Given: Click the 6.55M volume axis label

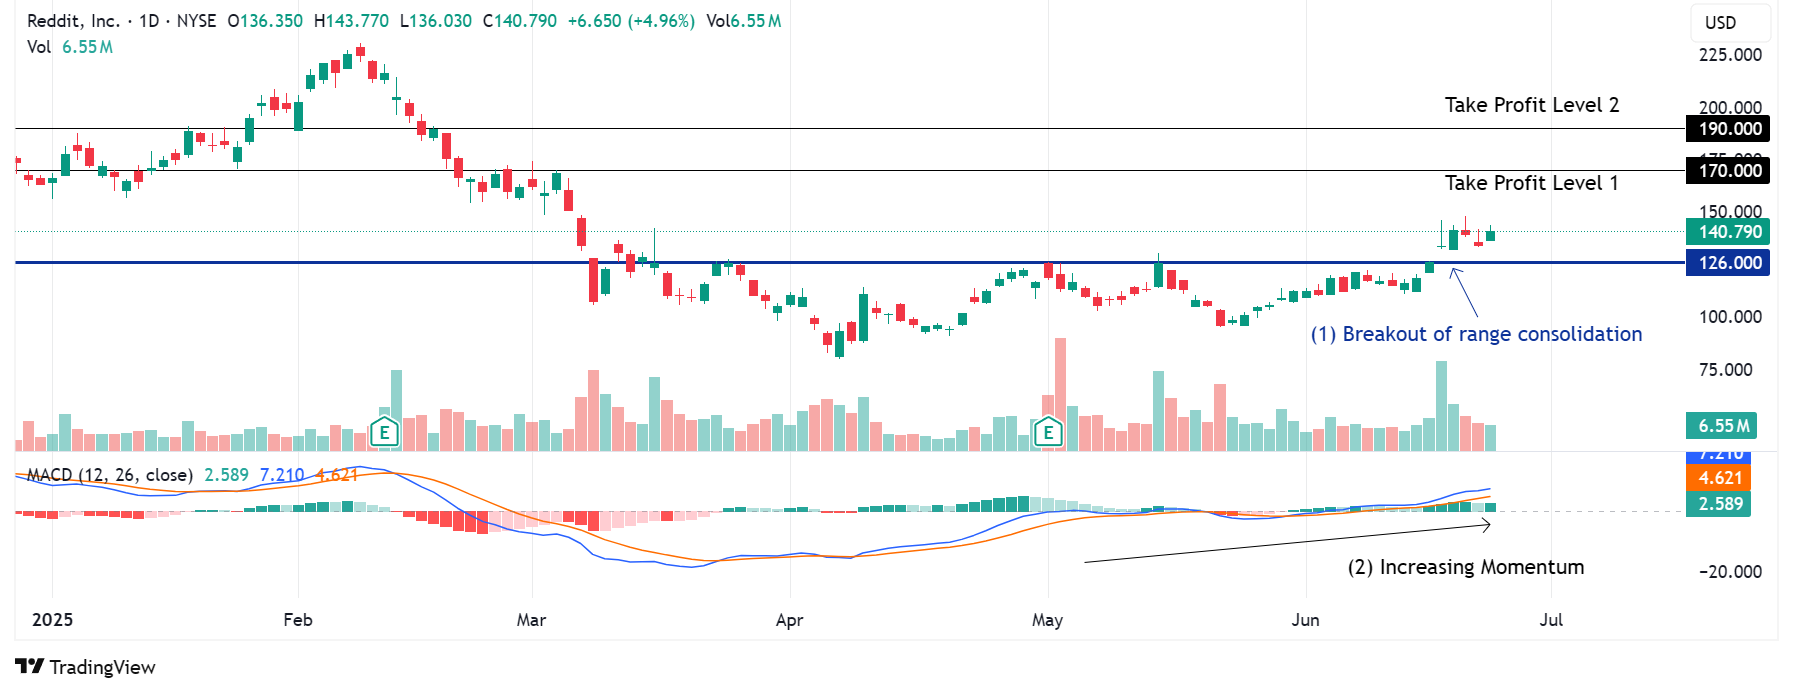Looking at the screenshot, I should click(1722, 426).
